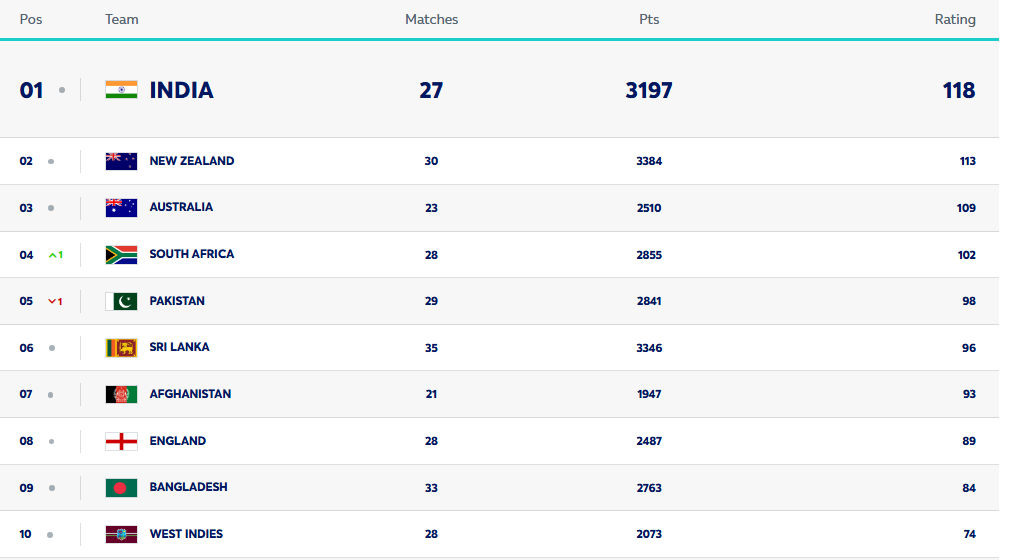Click India's points value 3197
This screenshot has width=1012, height=560.
click(x=649, y=90)
